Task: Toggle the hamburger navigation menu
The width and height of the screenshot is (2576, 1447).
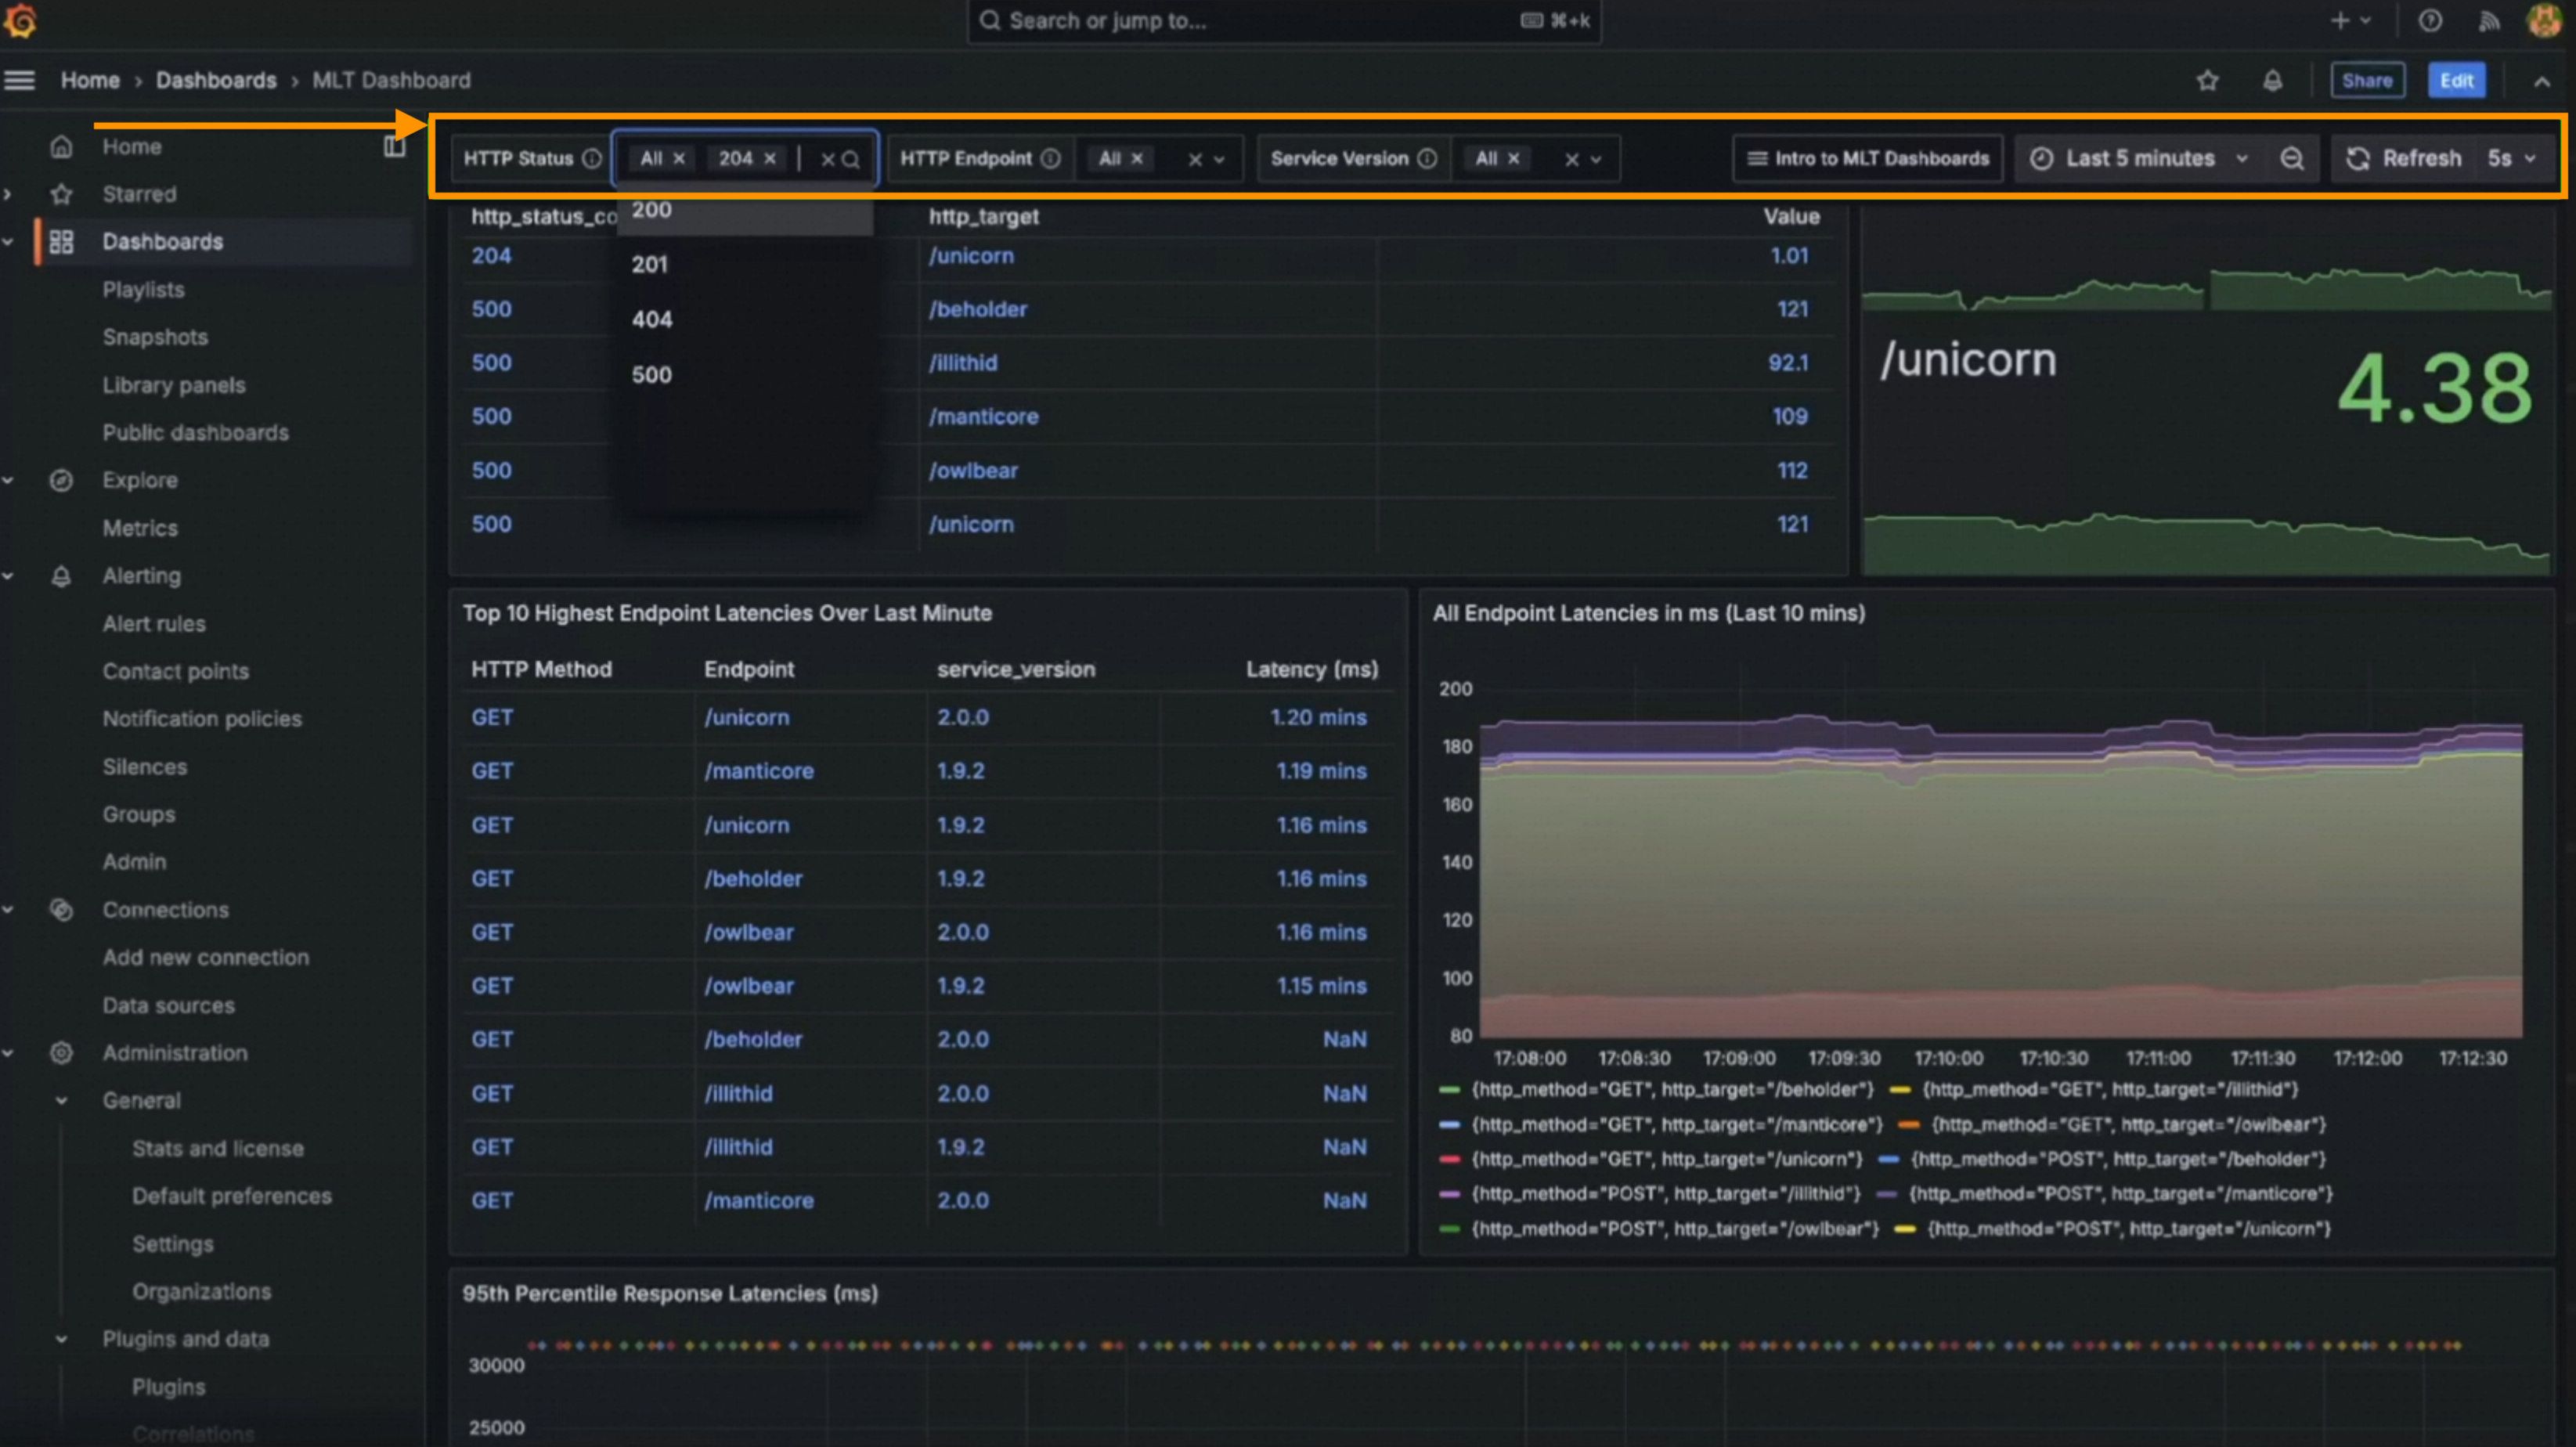Action: pos(19,80)
